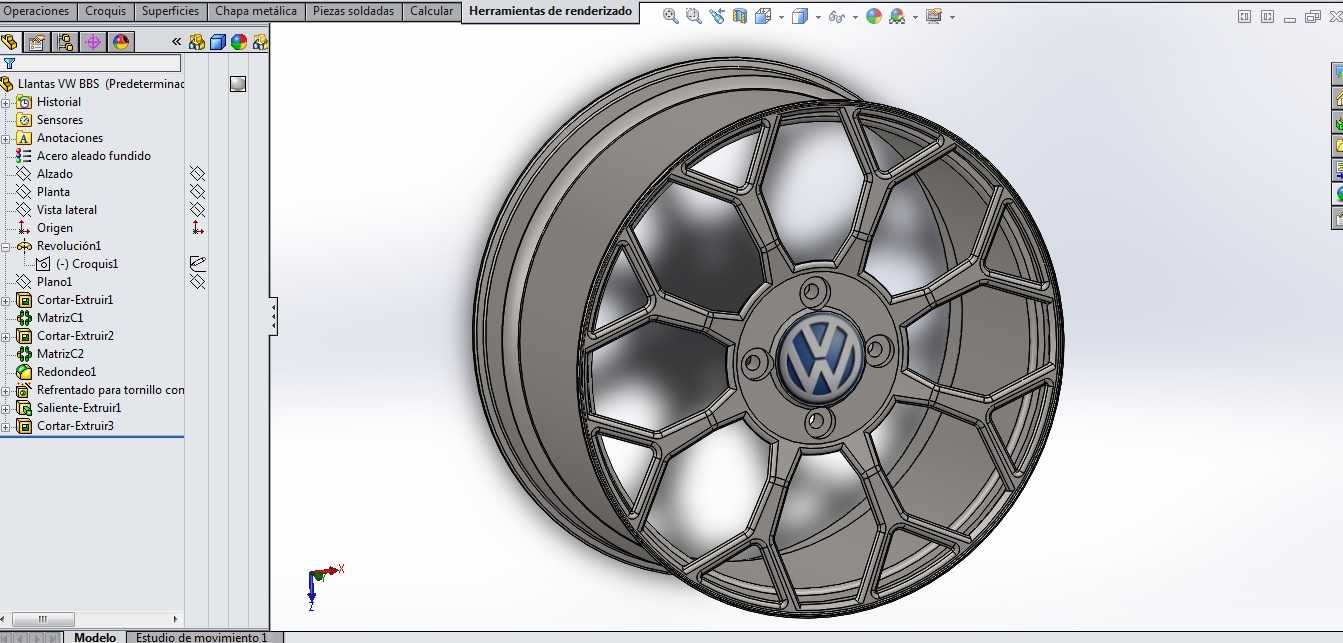Toggle visibility of Origen in display pane
The width and height of the screenshot is (1343, 643).
(197, 228)
